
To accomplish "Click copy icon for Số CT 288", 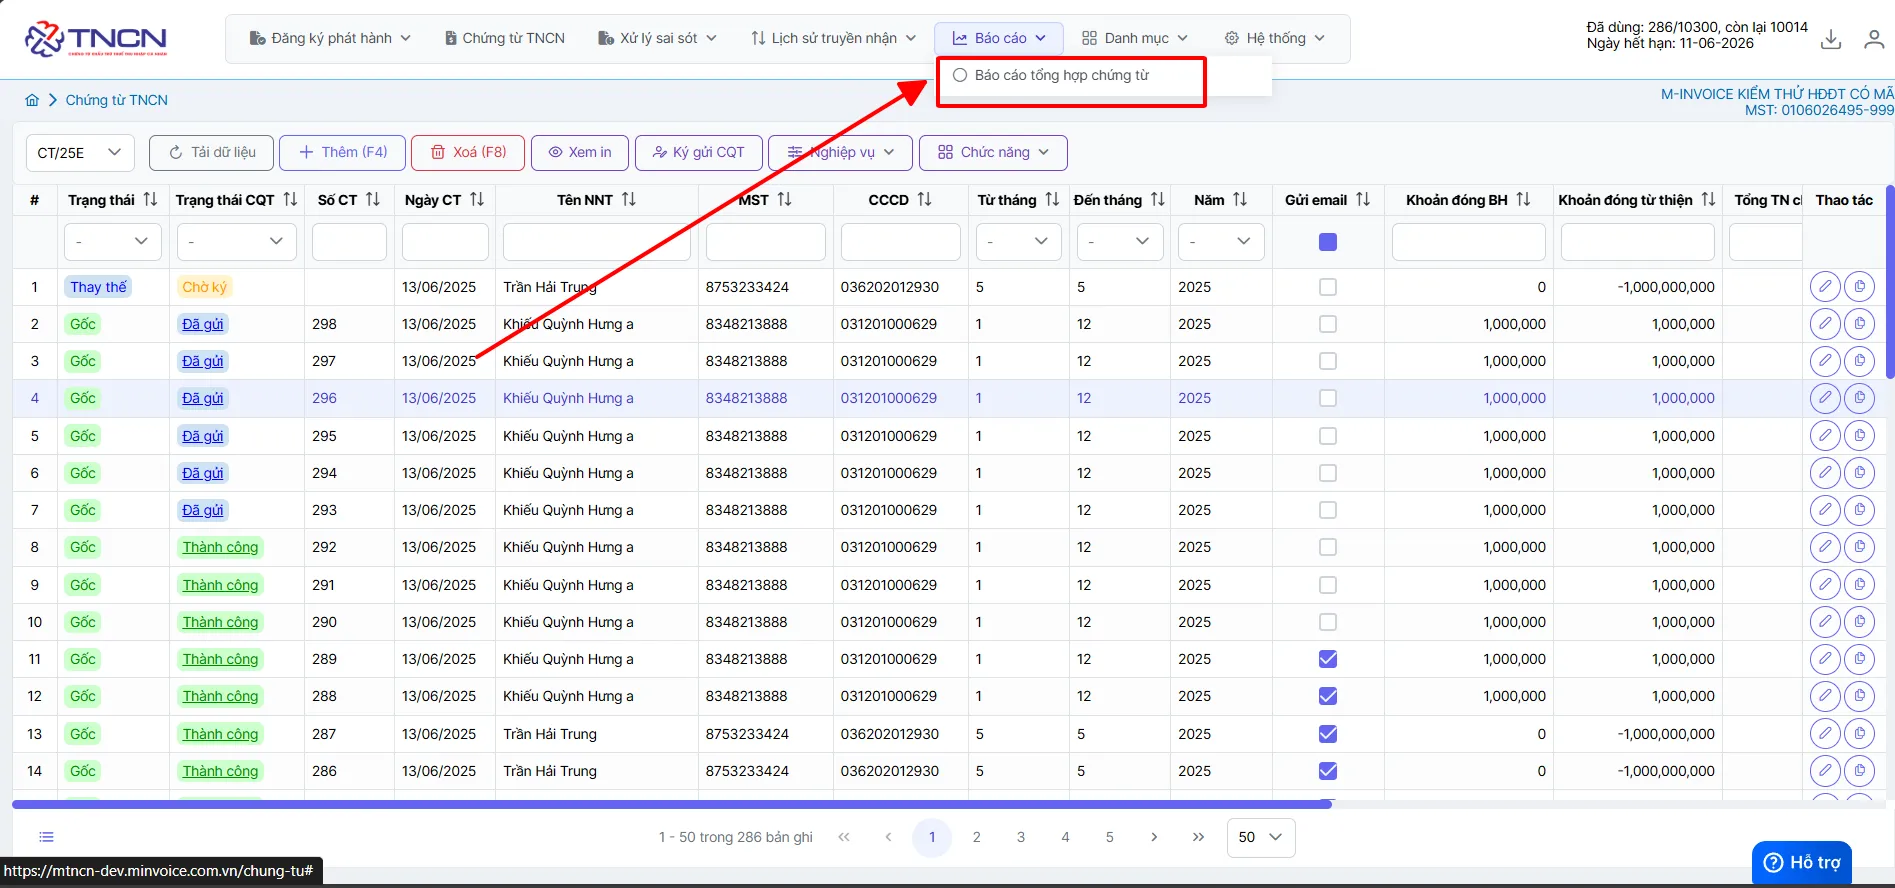I will pyautogui.click(x=1859, y=696).
